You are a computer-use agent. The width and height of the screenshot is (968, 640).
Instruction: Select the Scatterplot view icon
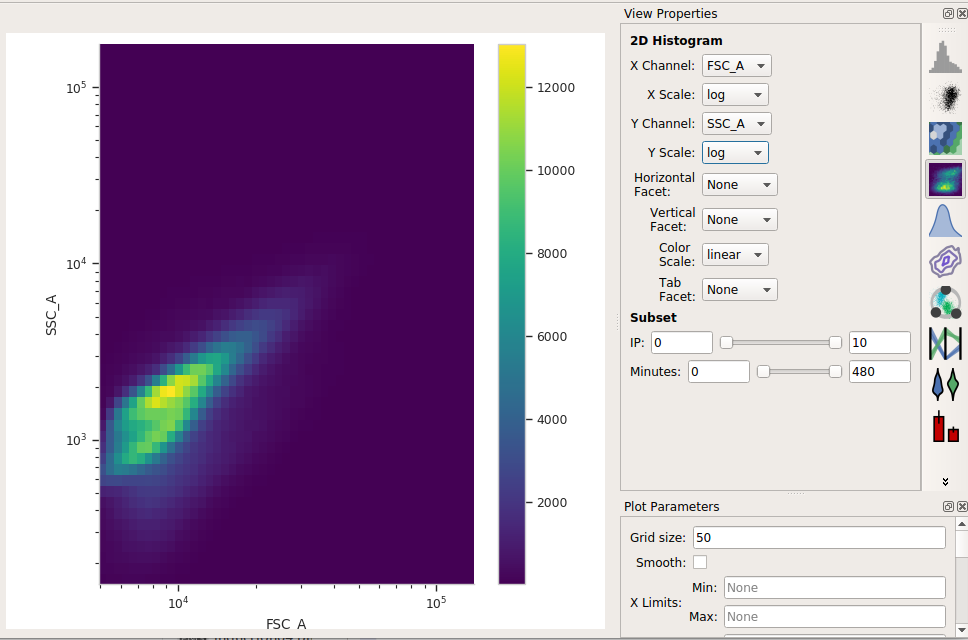(x=945, y=98)
